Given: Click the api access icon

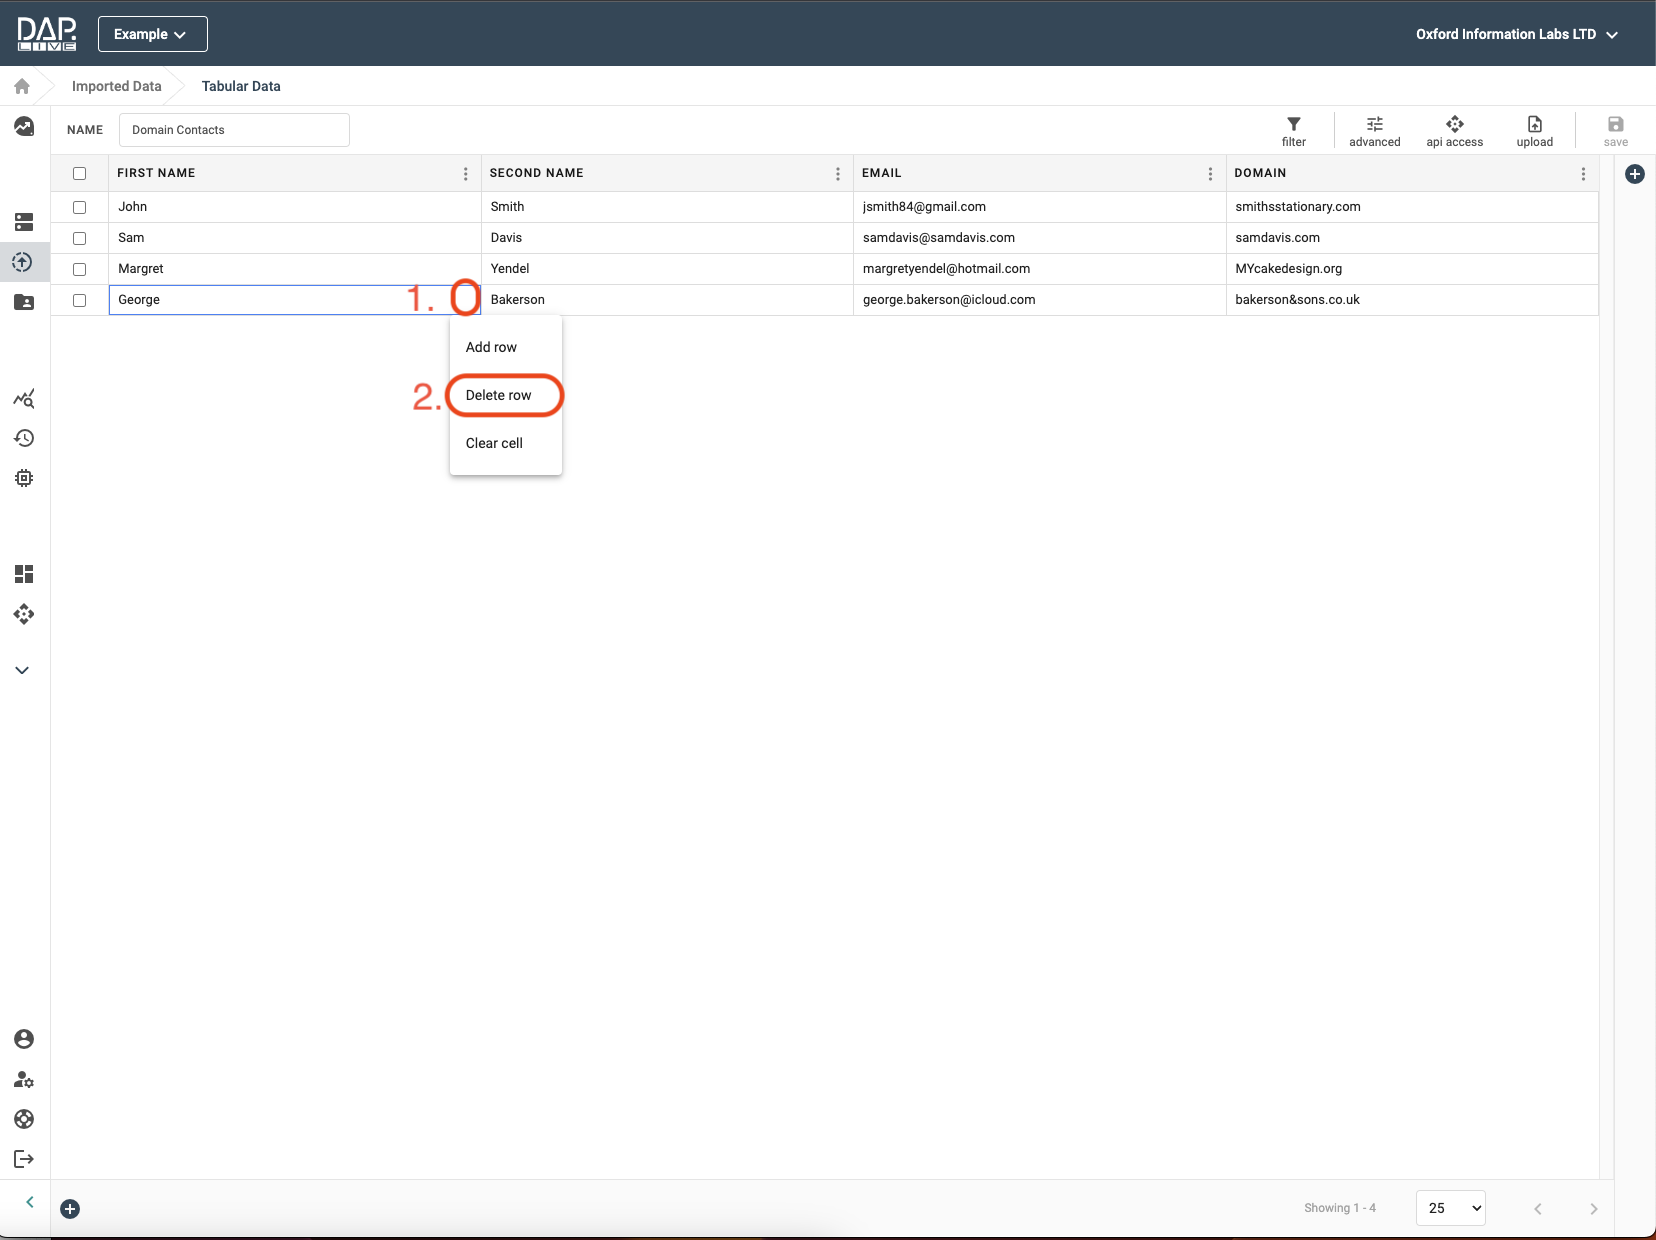Looking at the screenshot, I should click(1454, 125).
